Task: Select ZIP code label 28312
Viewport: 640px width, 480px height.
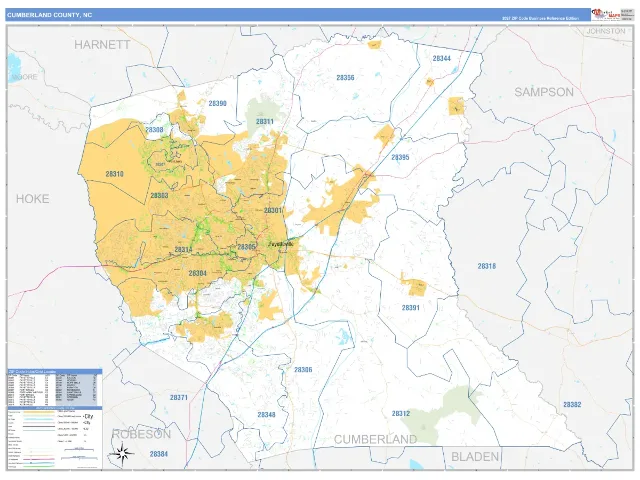Action: pos(401,413)
